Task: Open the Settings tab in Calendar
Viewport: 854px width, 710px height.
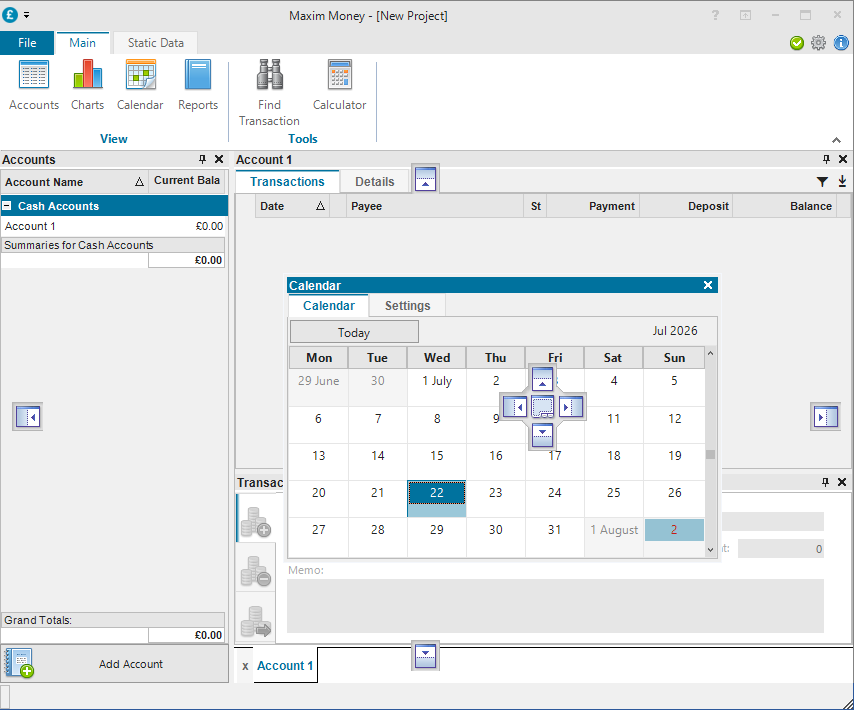Action: (x=407, y=305)
